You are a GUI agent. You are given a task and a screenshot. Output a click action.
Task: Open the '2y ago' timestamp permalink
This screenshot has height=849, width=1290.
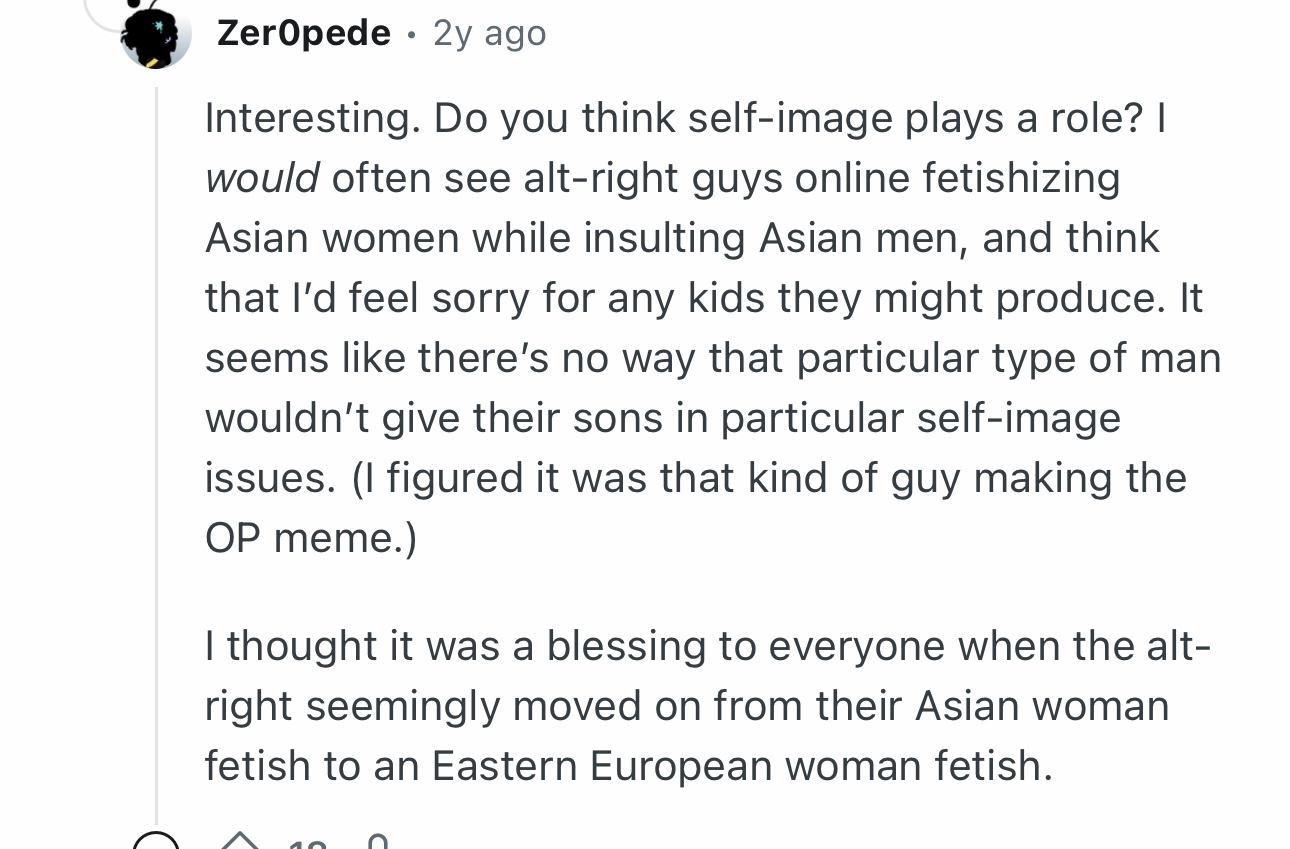(489, 34)
